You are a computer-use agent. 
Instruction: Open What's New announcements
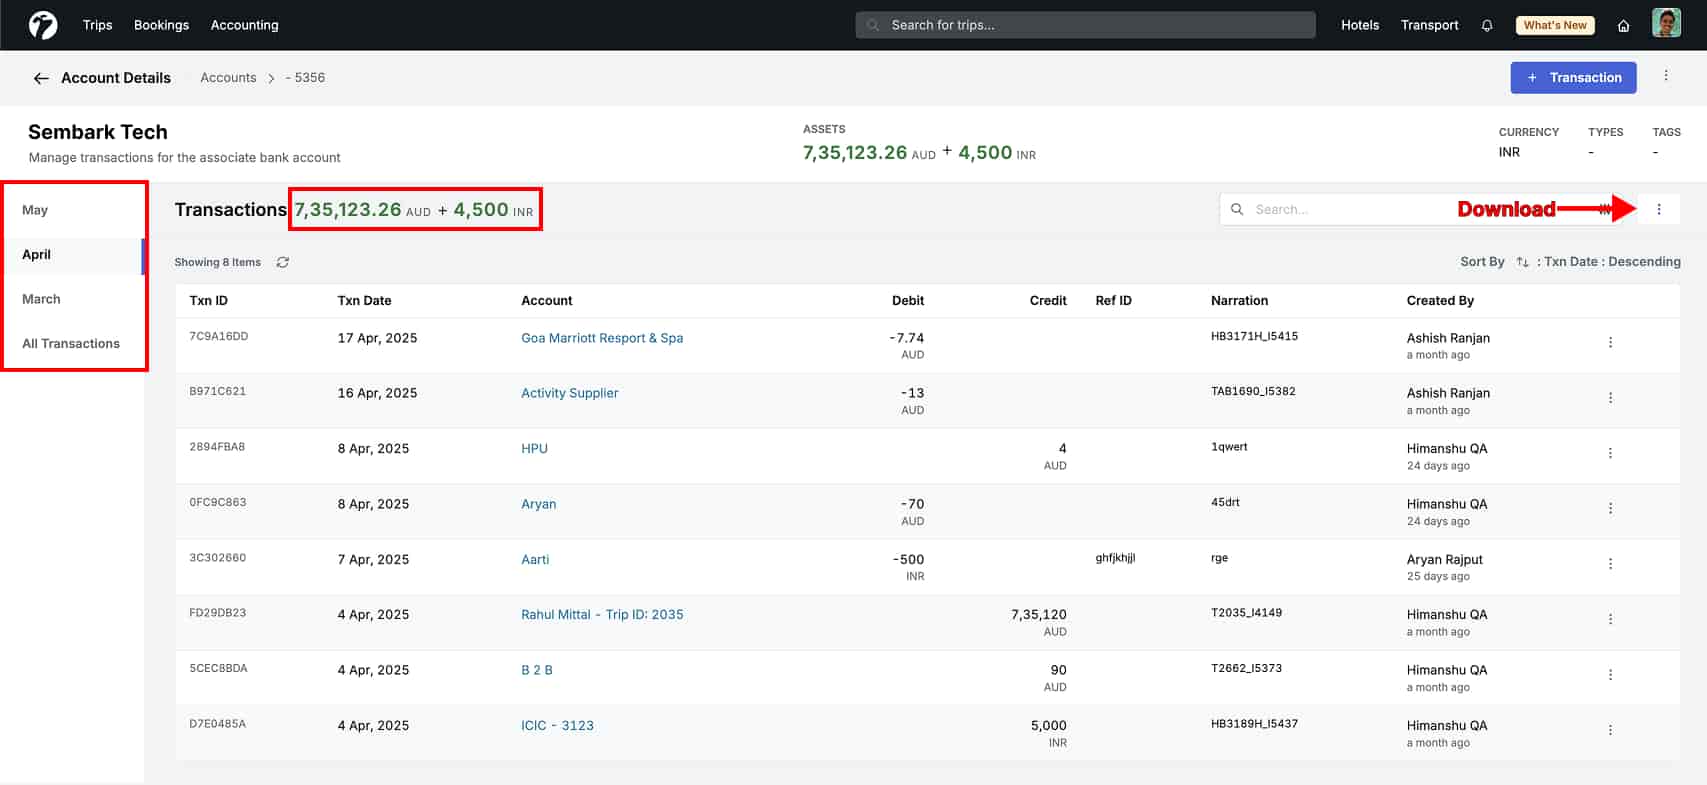[x=1554, y=26]
